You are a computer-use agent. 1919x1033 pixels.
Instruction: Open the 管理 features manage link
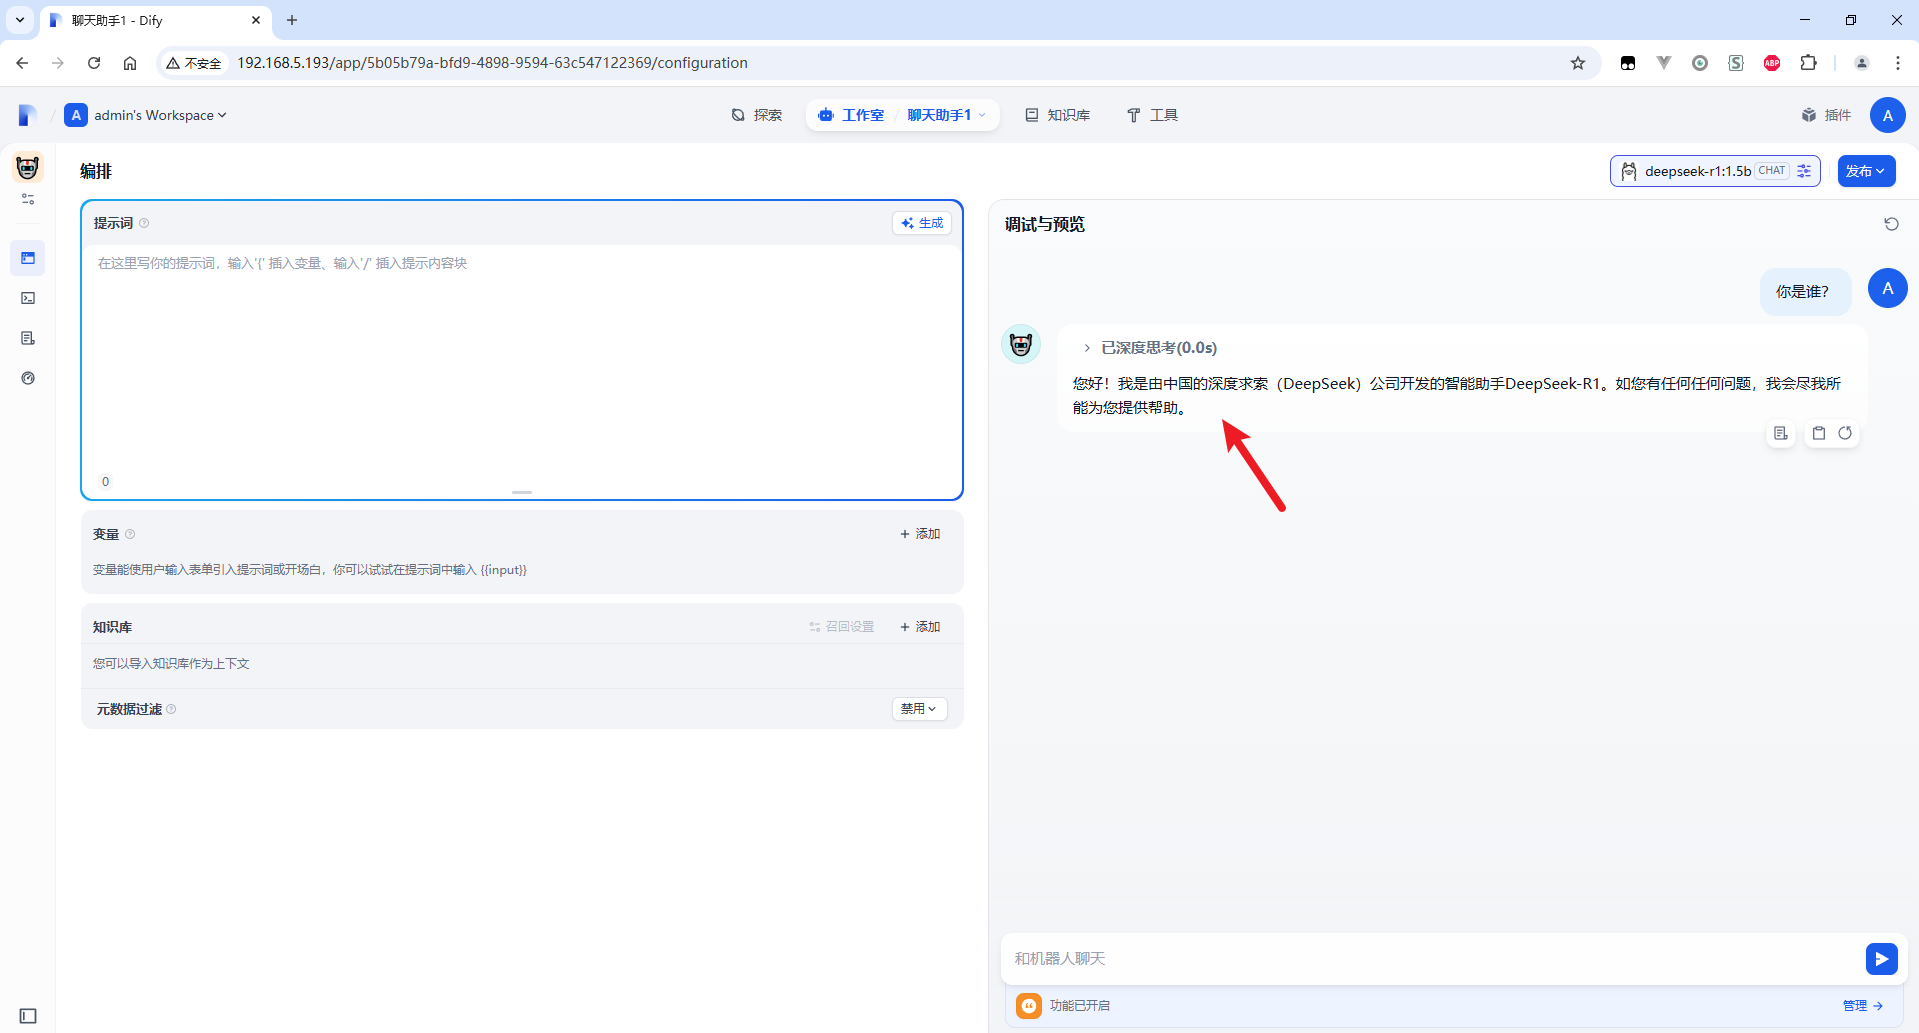click(x=1863, y=1006)
